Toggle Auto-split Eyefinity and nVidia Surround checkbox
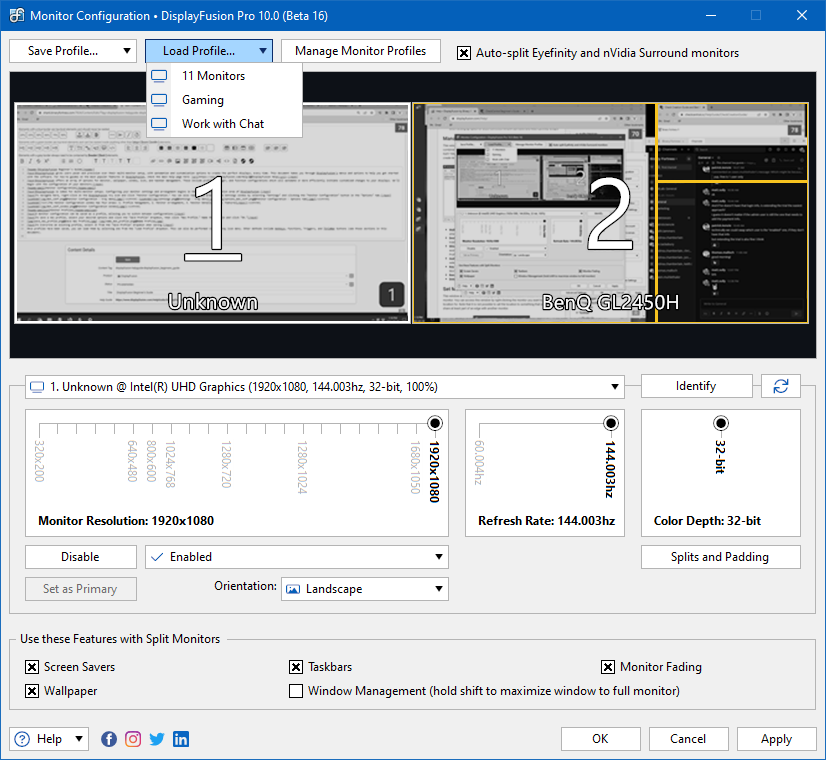 464,53
